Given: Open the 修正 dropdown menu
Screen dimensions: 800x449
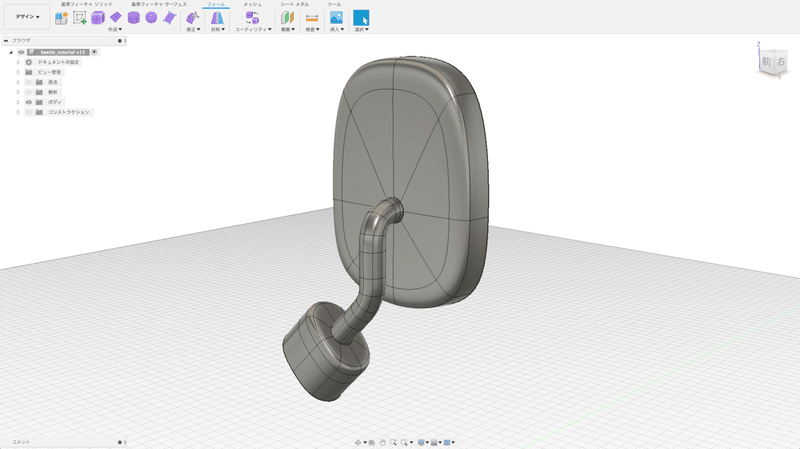Looking at the screenshot, I should [x=193, y=30].
